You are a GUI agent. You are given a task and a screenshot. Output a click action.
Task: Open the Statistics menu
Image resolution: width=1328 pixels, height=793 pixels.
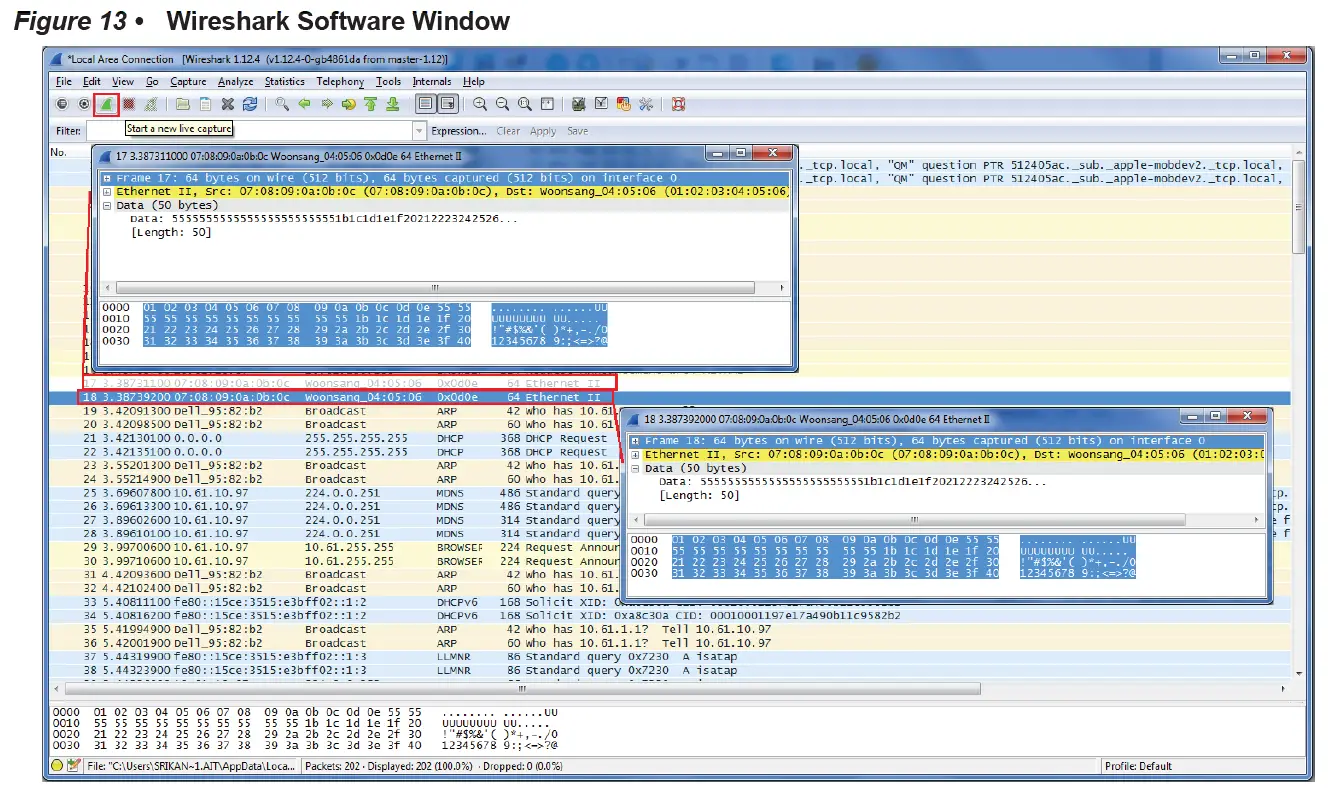[284, 81]
